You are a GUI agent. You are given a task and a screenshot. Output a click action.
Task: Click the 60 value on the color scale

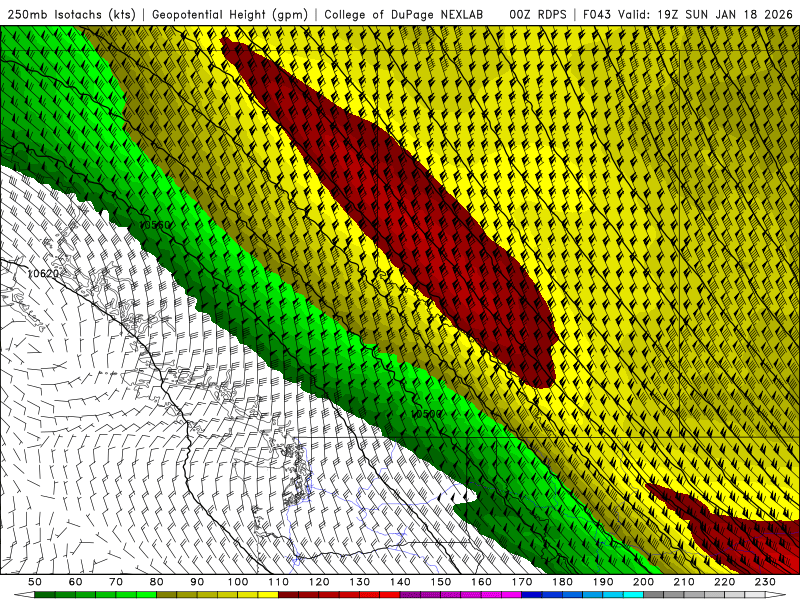(75, 582)
